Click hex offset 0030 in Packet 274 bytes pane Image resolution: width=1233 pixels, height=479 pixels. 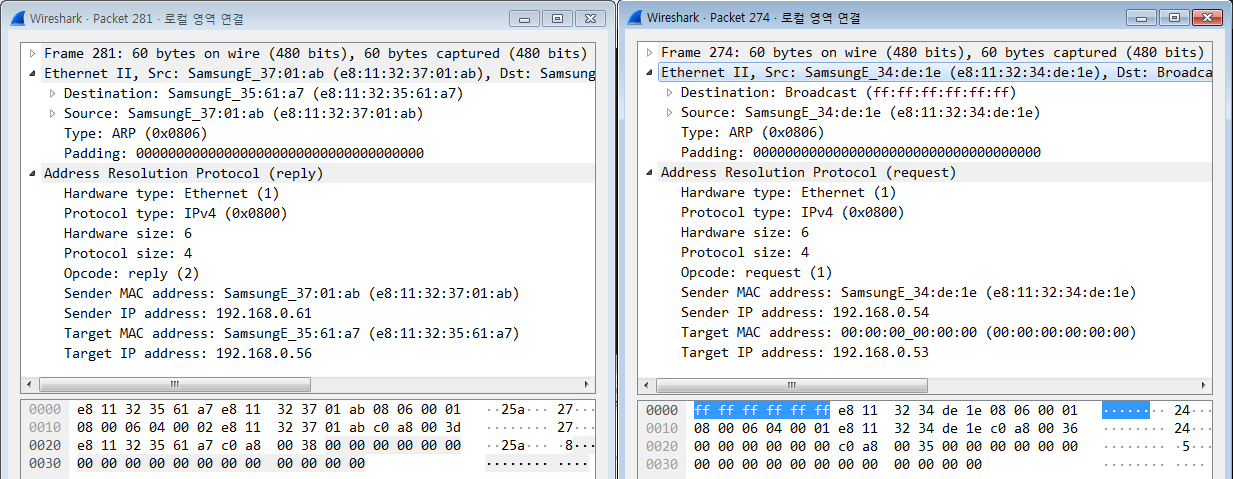tap(663, 464)
